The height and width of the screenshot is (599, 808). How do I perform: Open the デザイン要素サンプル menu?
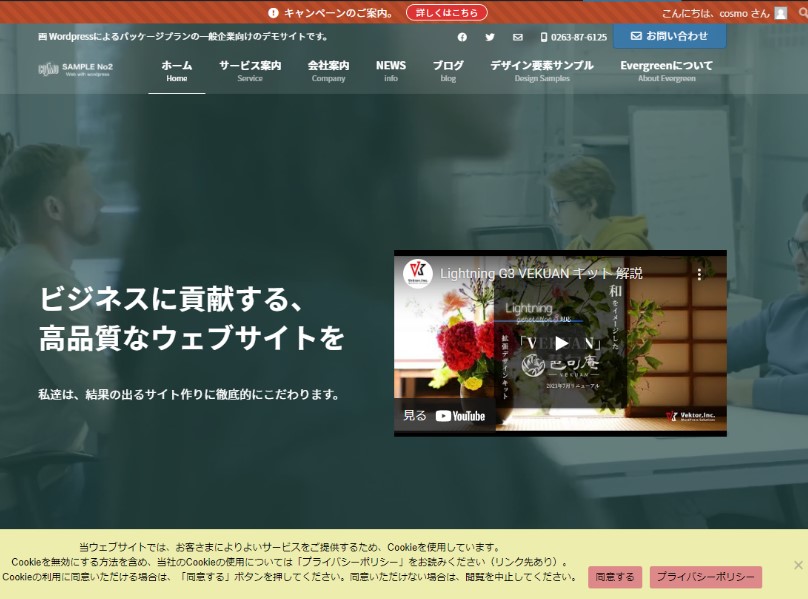(541, 71)
